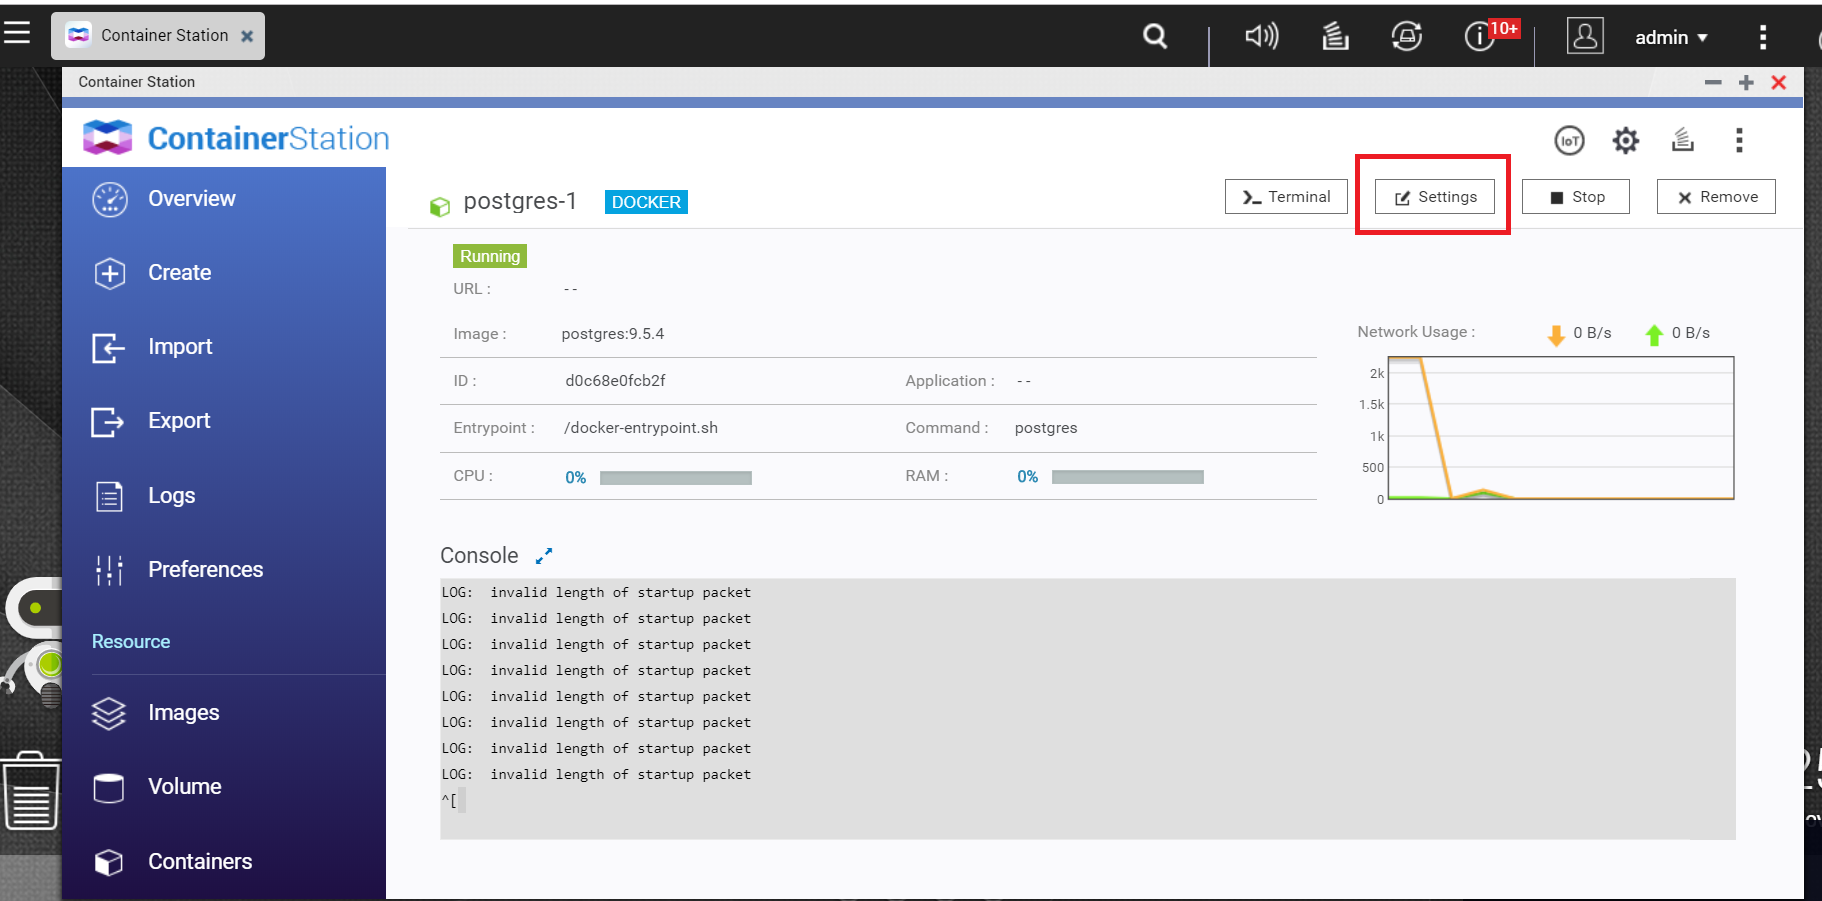Click the postgres-1 container title
The image size is (1822, 901).
(x=520, y=201)
